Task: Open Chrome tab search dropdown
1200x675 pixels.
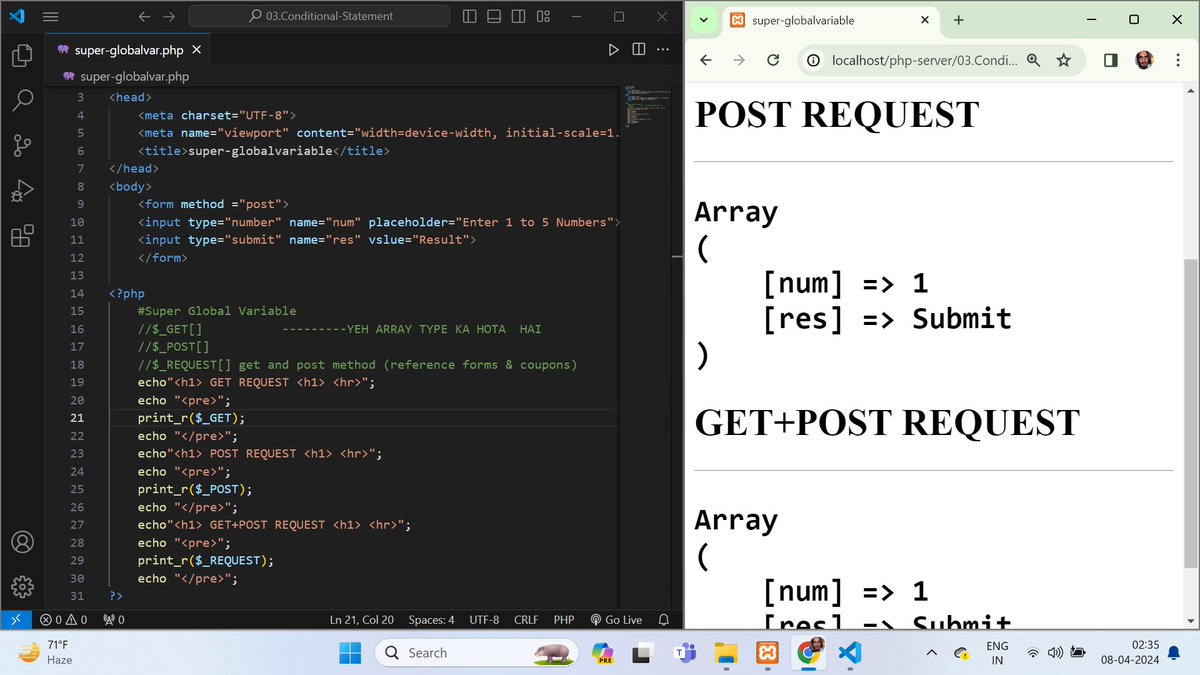Action: tap(703, 20)
